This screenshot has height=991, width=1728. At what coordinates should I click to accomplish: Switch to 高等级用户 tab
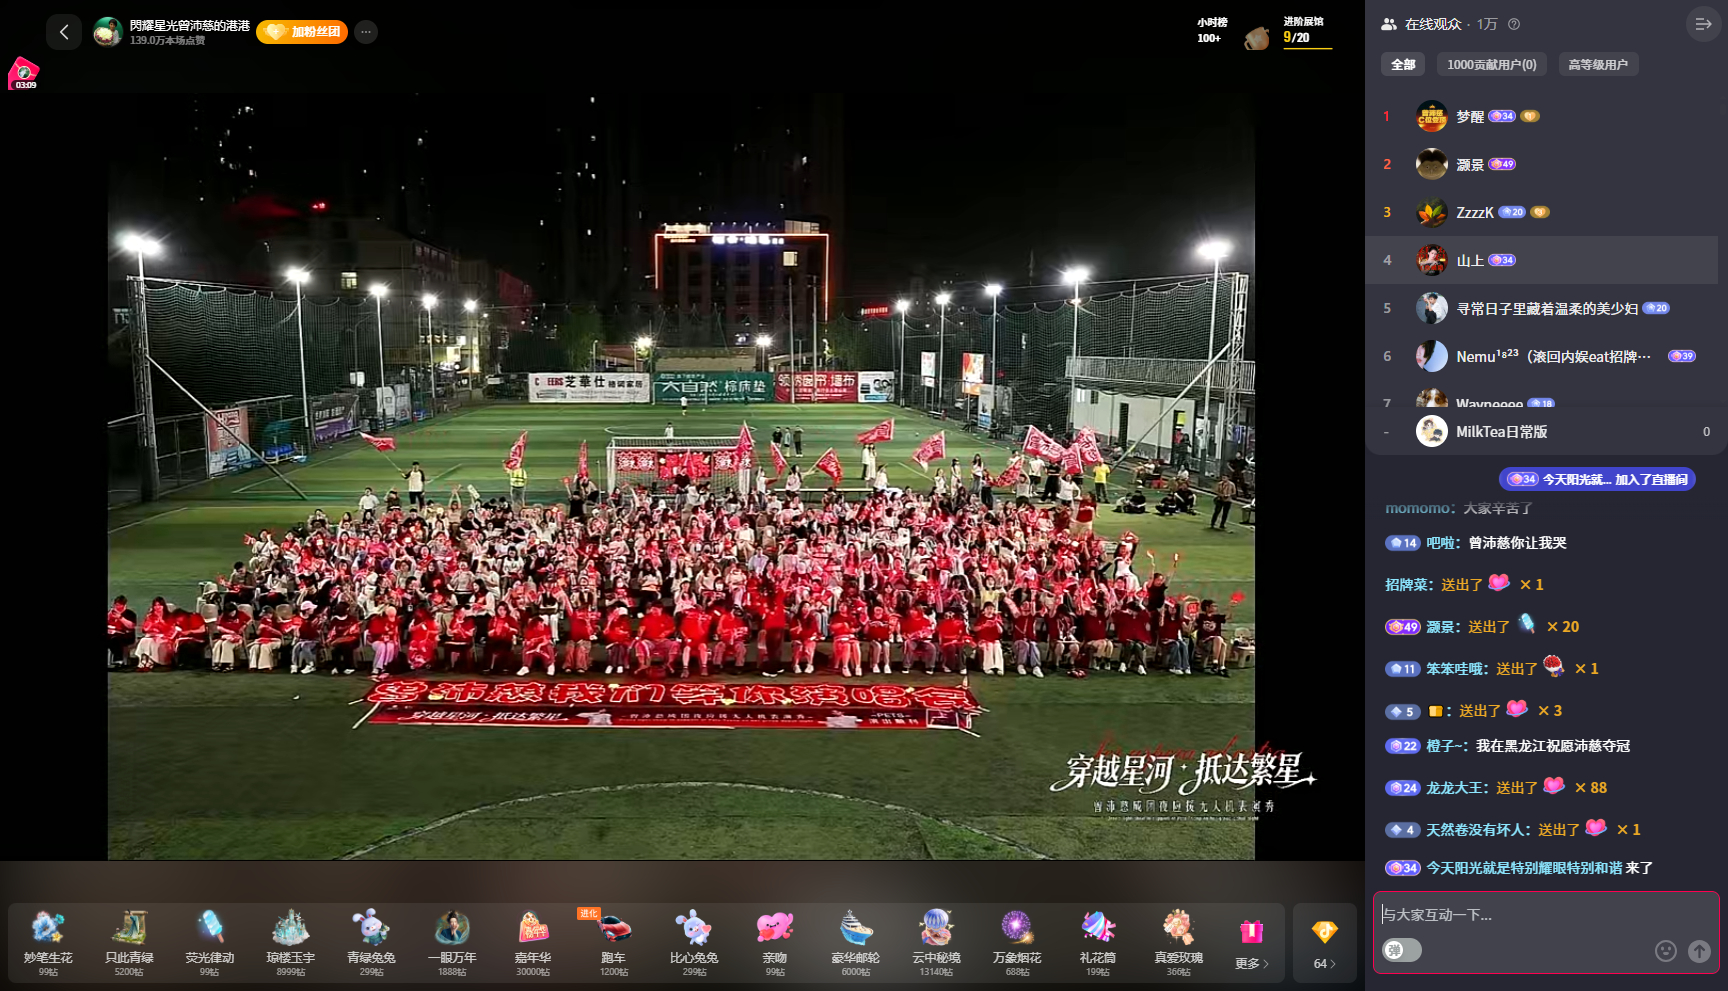click(1597, 64)
